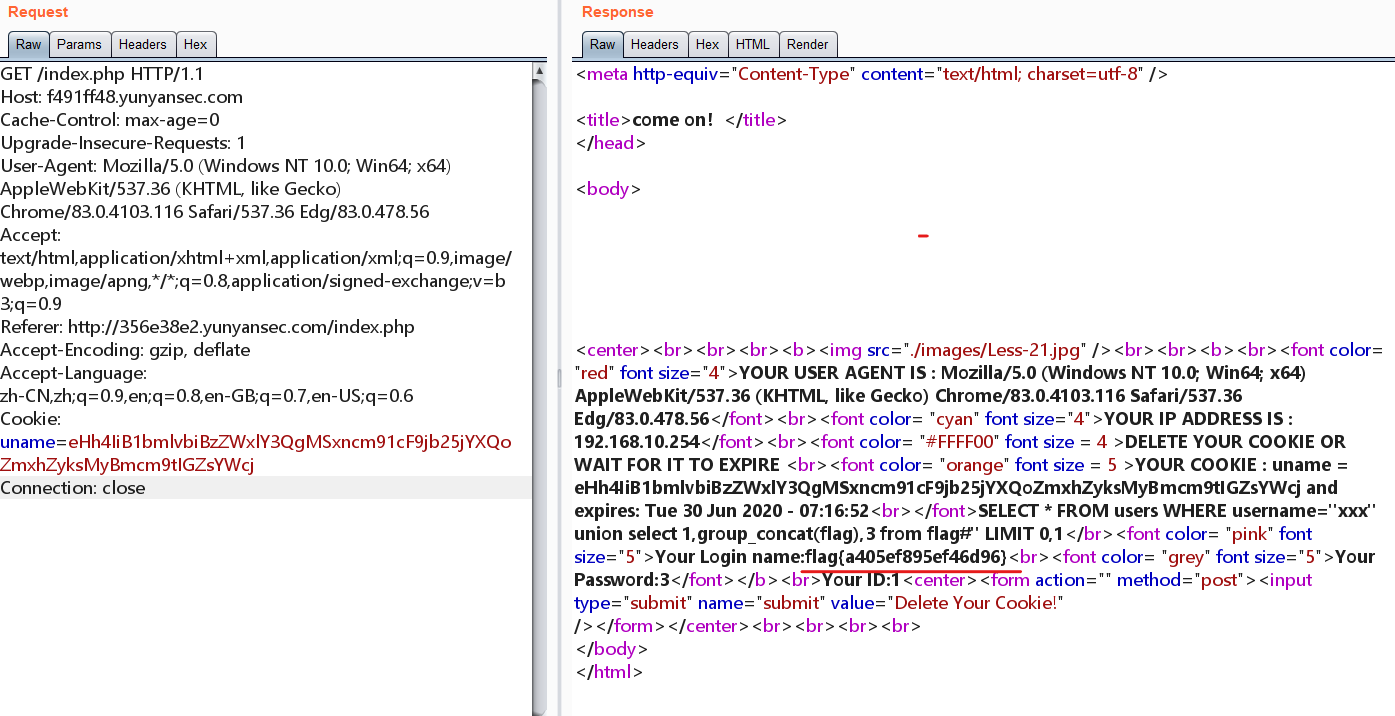This screenshot has width=1395, height=716.
Task: Click the Accept-Language: header label
Action: coord(74,373)
